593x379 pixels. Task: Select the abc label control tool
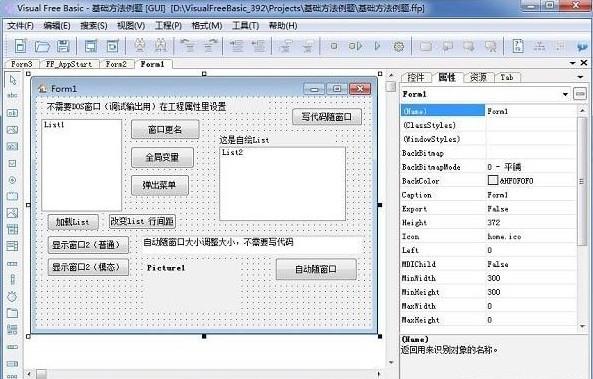(x=12, y=95)
